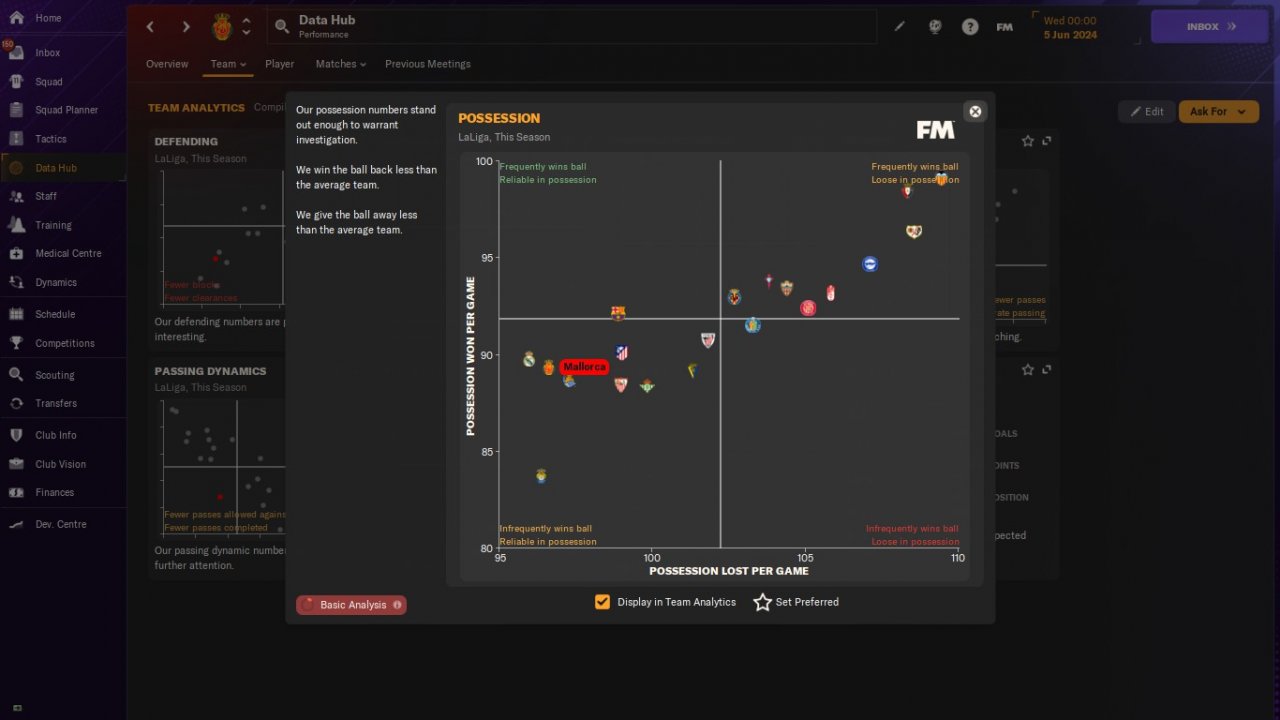Open the Club Vision sidebar icon
This screenshot has height=720, width=1280.
(x=16, y=464)
